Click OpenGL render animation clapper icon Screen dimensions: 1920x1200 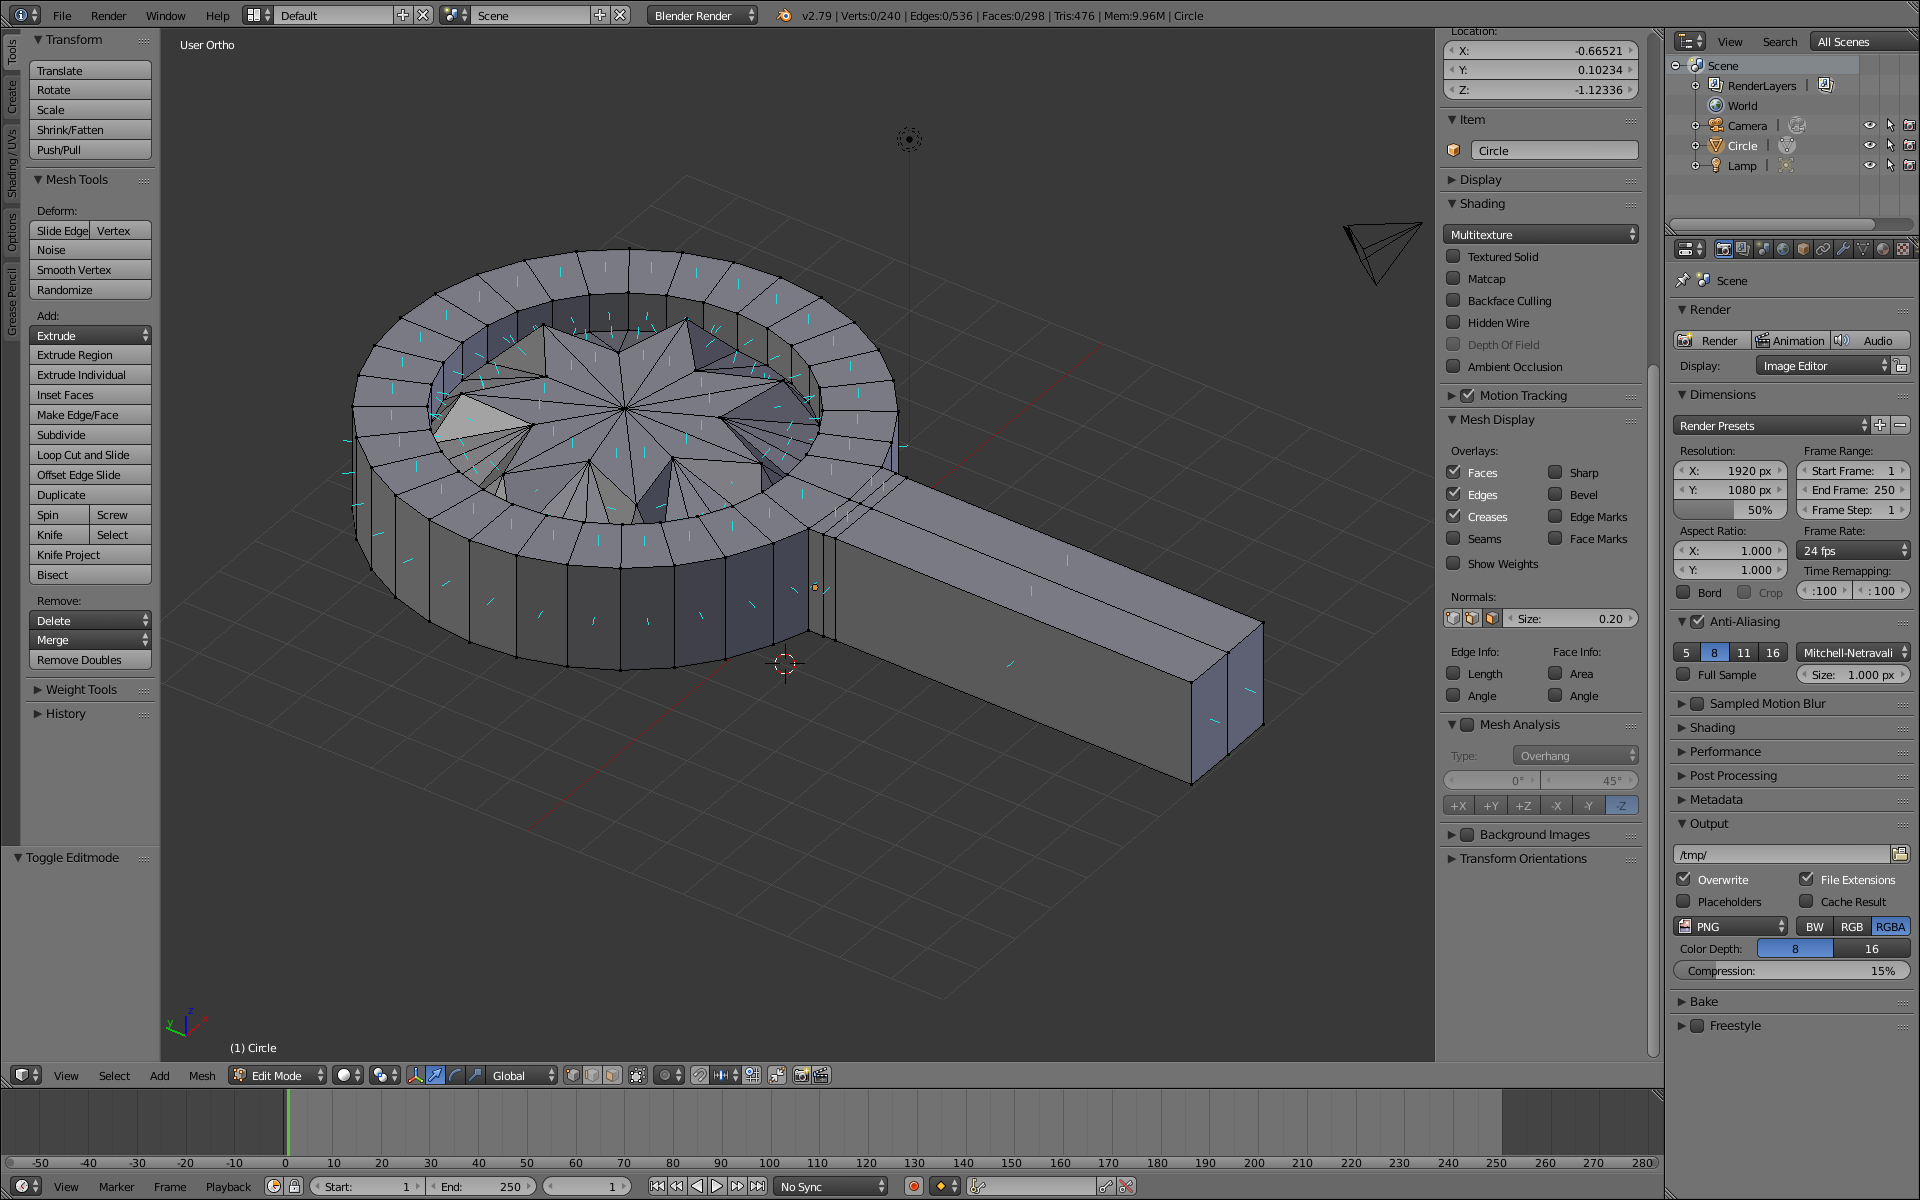821,1075
